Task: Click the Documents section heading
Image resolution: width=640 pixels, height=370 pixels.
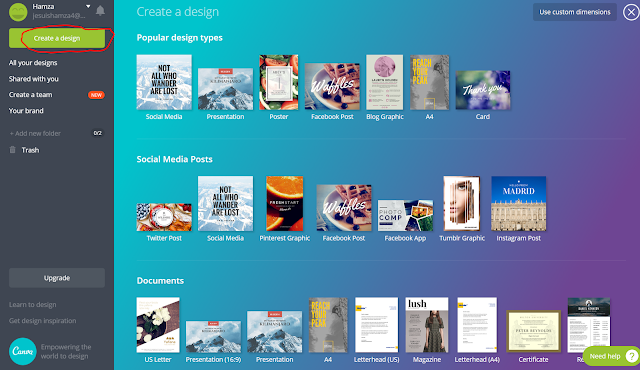Action: pos(160,281)
